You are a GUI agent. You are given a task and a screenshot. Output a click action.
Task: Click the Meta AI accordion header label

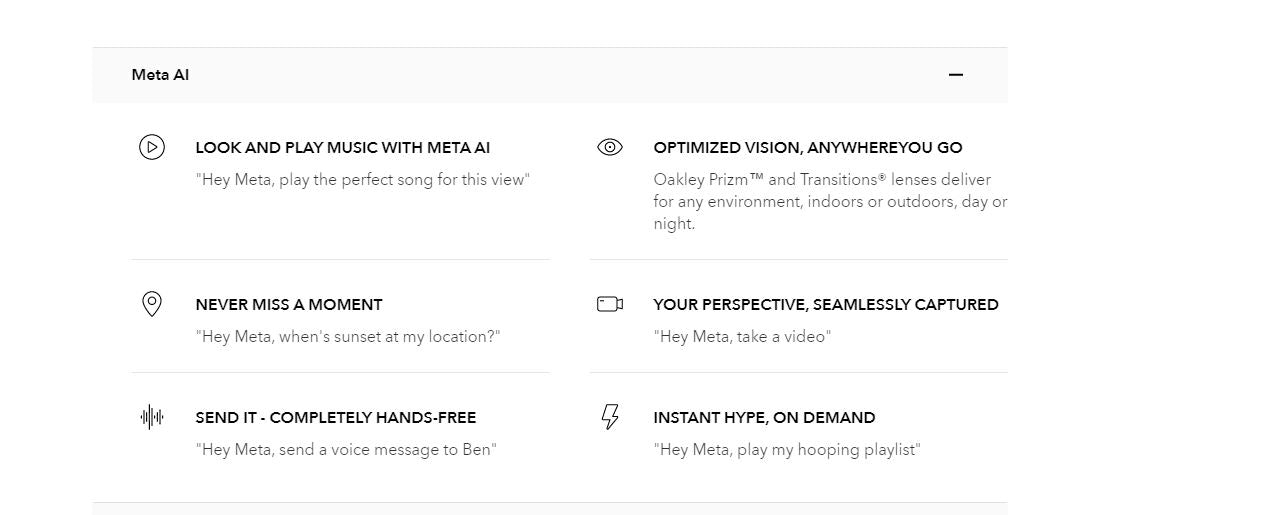tap(160, 75)
